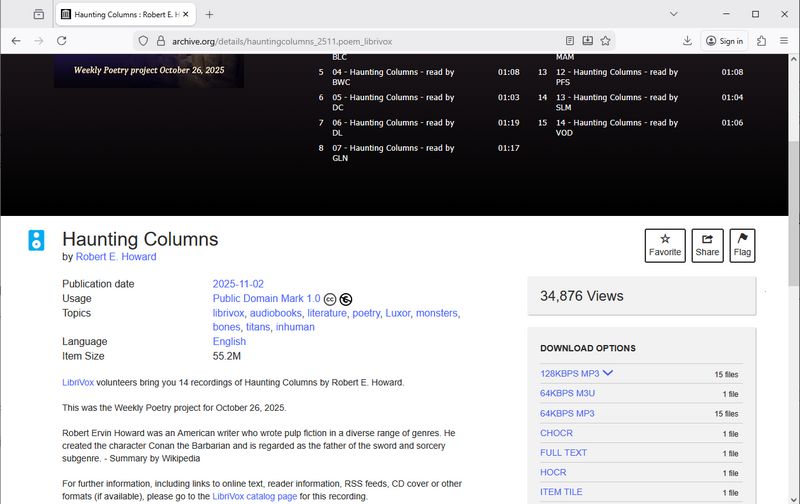Bookmark this page with star icon
The image size is (800, 504).
(606, 41)
